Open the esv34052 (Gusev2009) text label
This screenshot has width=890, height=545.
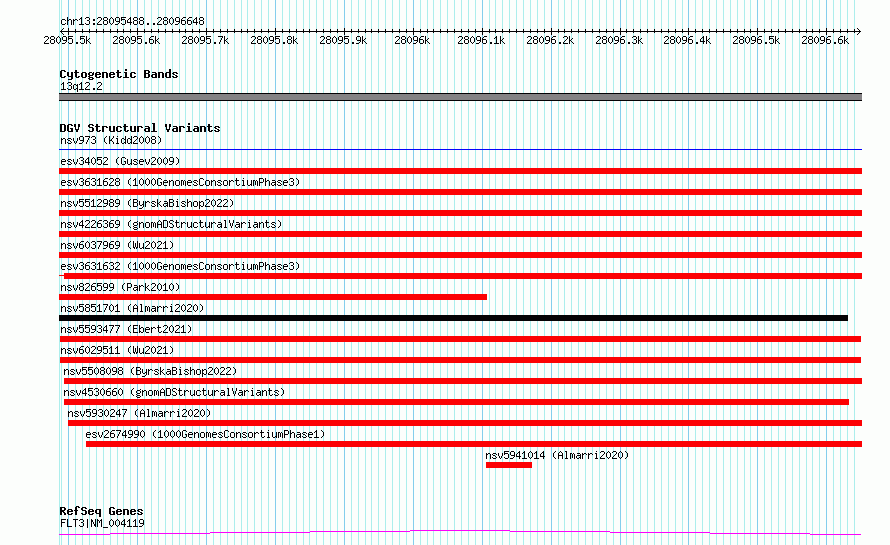point(120,161)
